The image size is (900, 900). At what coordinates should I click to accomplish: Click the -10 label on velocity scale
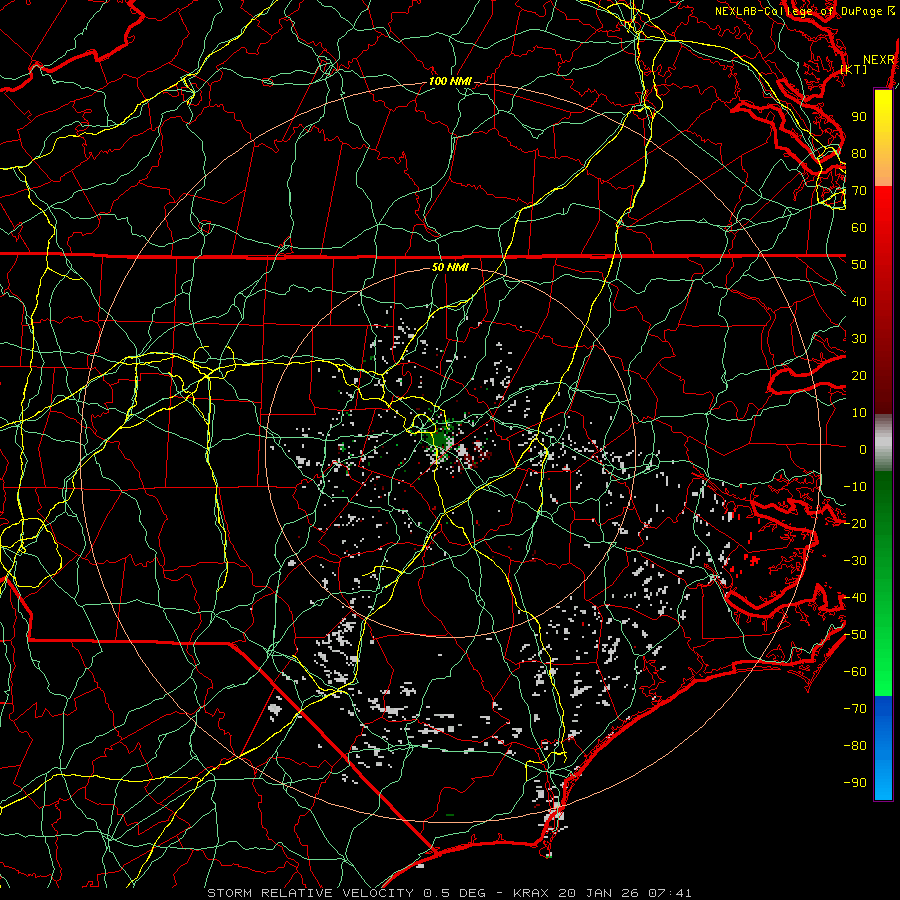(x=855, y=487)
